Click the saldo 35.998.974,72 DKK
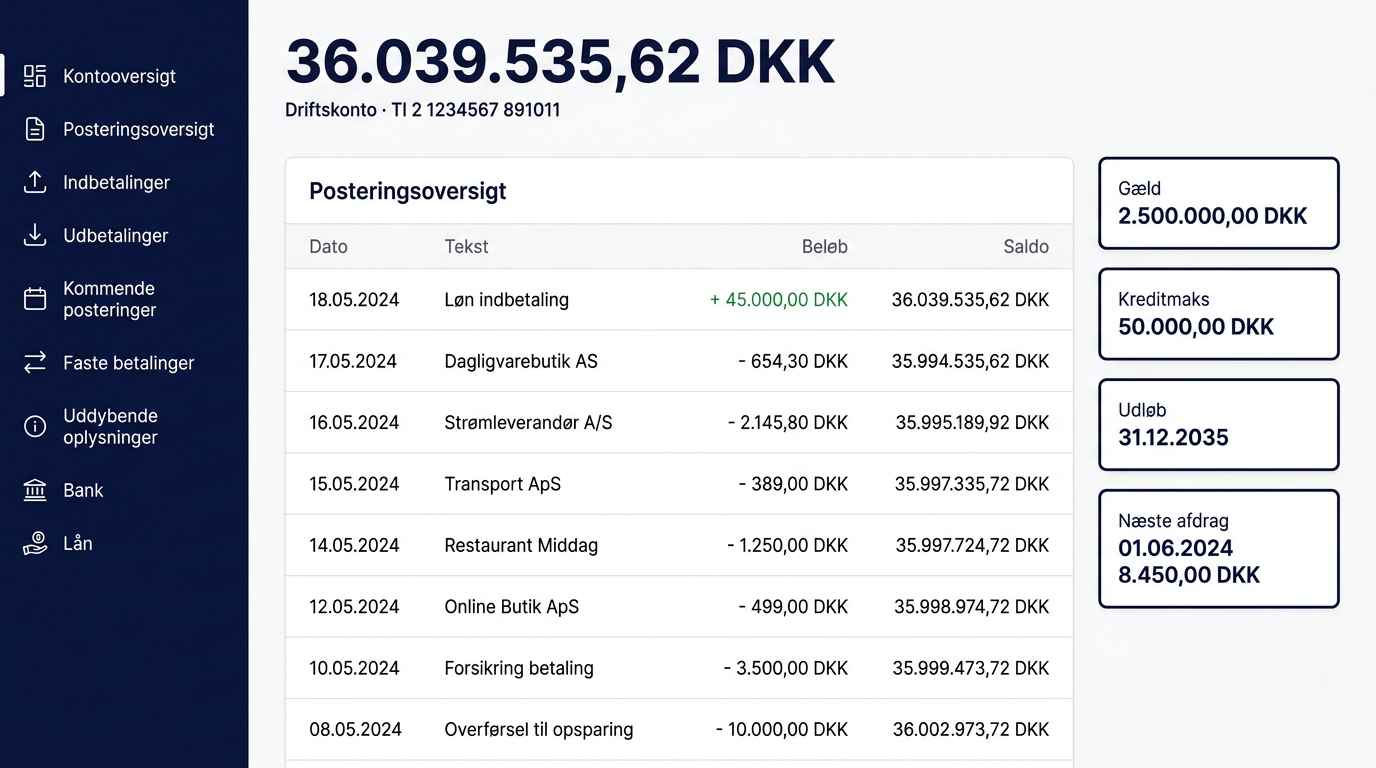This screenshot has width=1376, height=768. coord(972,606)
